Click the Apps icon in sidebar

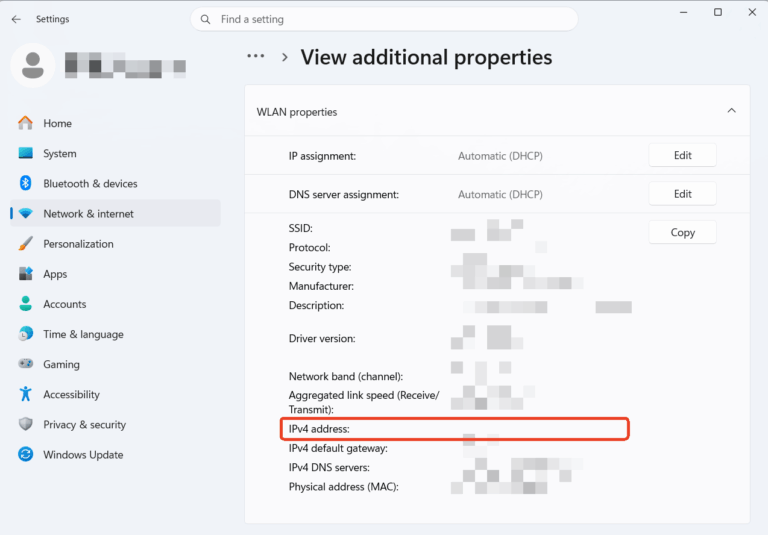pyautogui.click(x=25, y=273)
